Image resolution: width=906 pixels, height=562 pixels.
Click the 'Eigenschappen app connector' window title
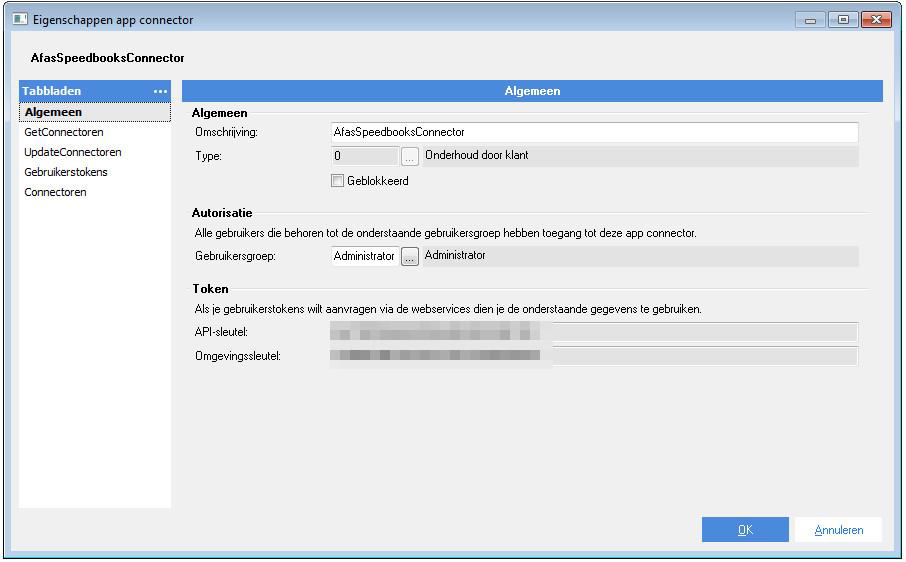point(113,20)
